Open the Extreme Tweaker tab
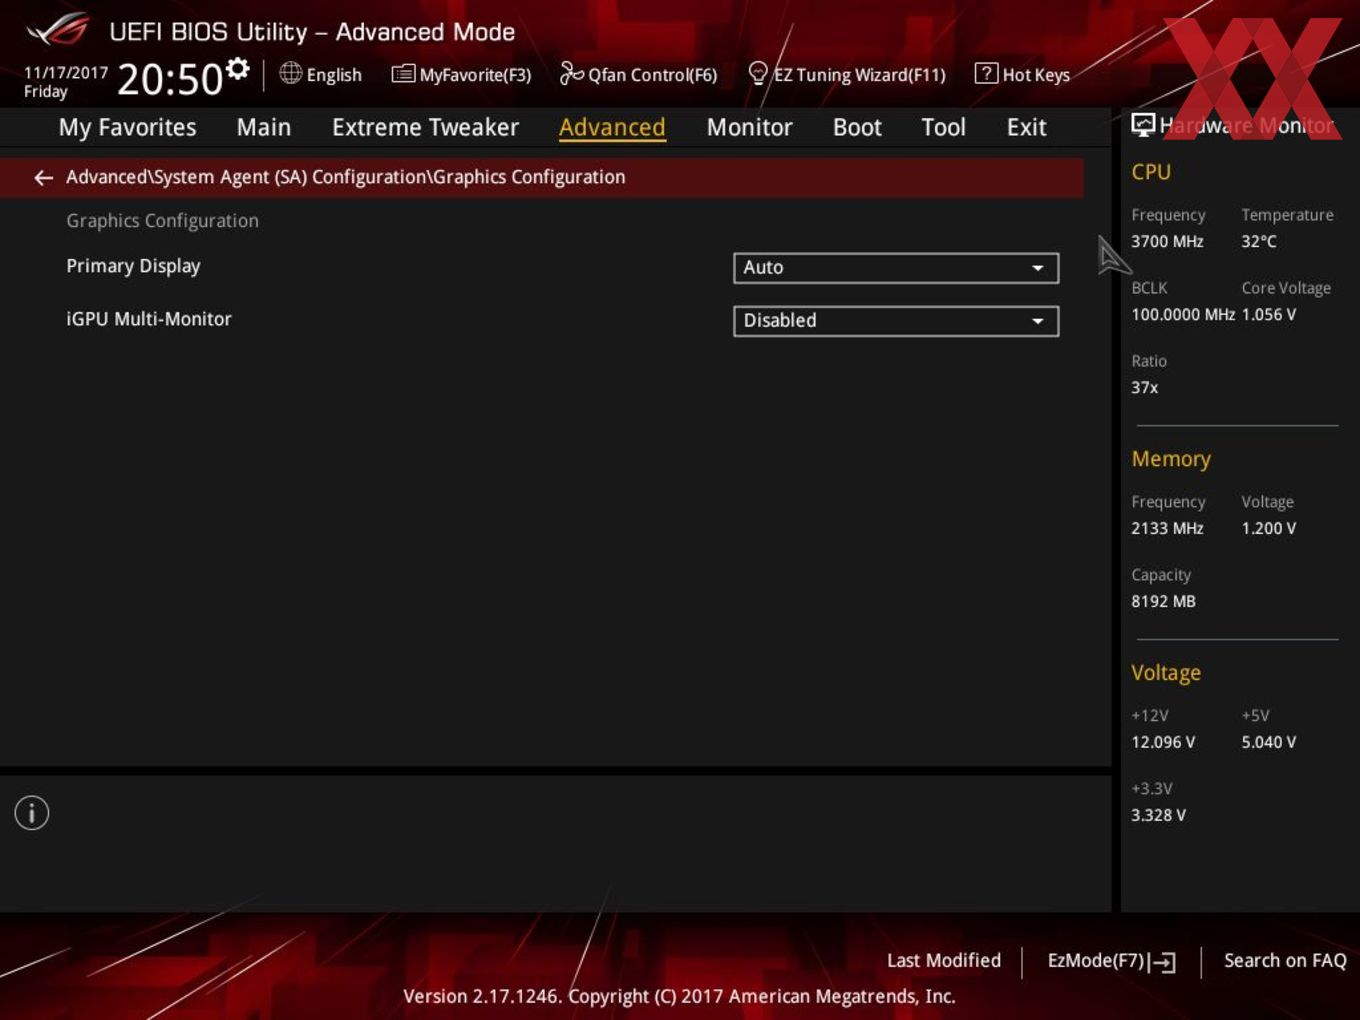 pyautogui.click(x=425, y=128)
